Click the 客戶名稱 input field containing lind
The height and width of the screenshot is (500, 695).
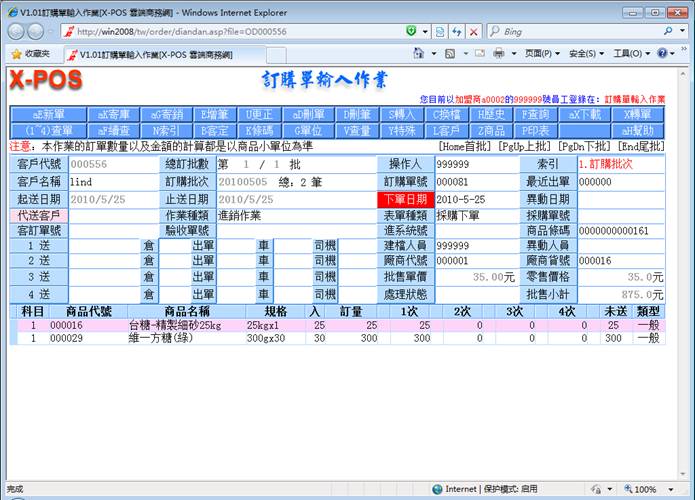(x=112, y=181)
